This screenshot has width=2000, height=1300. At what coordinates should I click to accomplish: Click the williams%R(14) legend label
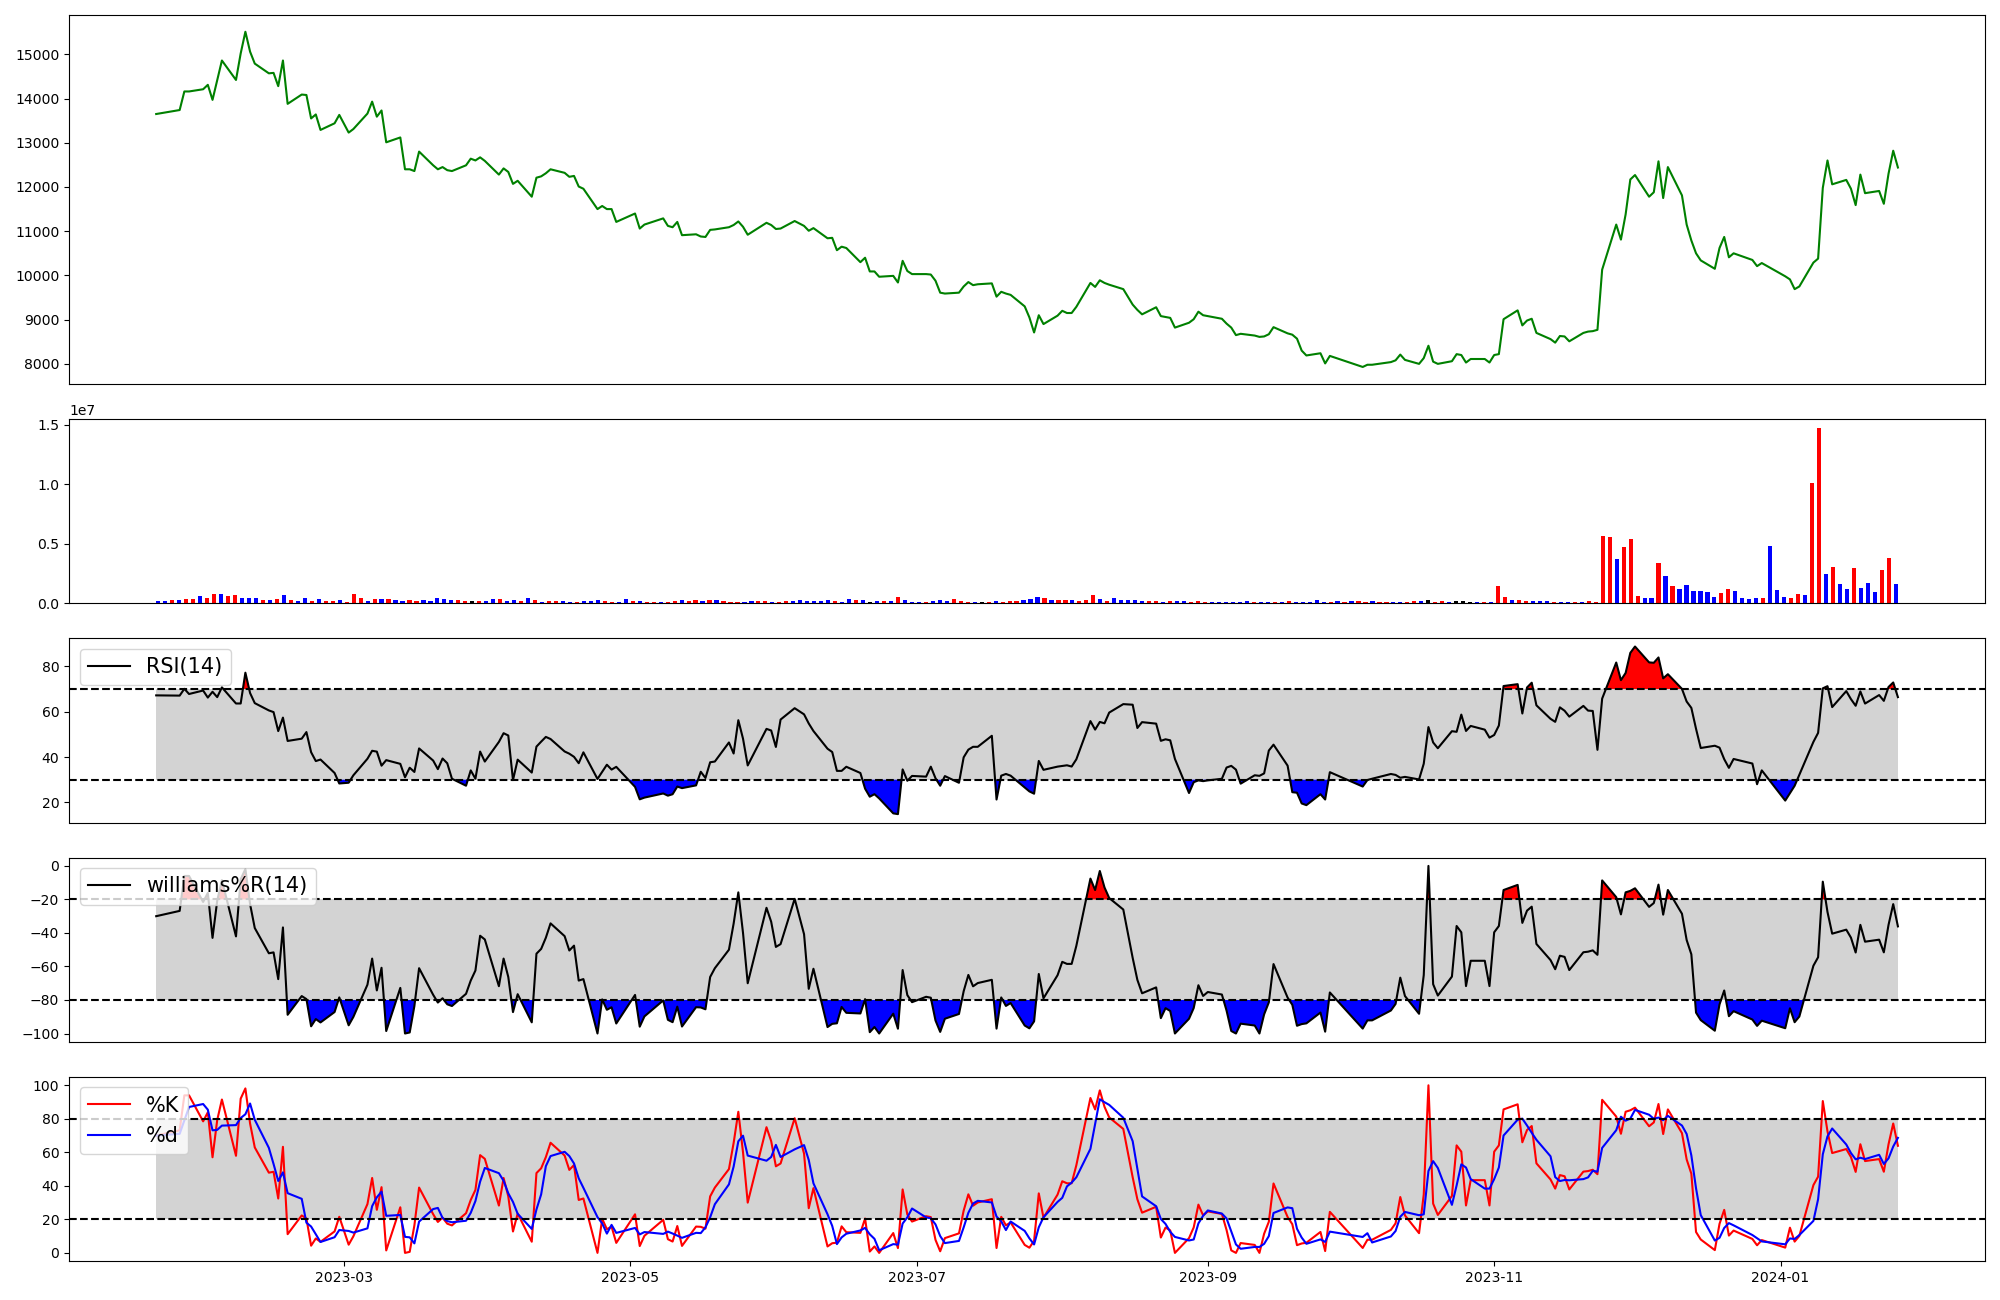pyautogui.click(x=226, y=885)
